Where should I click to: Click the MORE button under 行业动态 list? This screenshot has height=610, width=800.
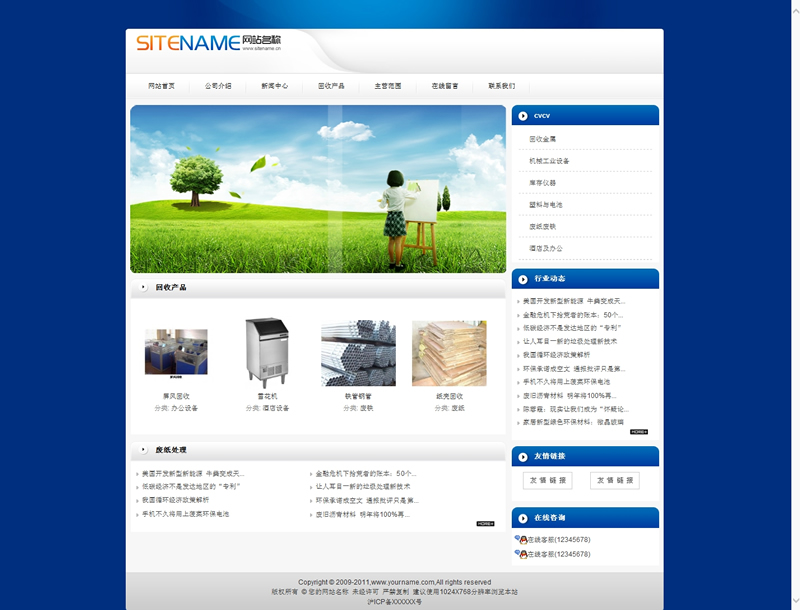point(638,432)
